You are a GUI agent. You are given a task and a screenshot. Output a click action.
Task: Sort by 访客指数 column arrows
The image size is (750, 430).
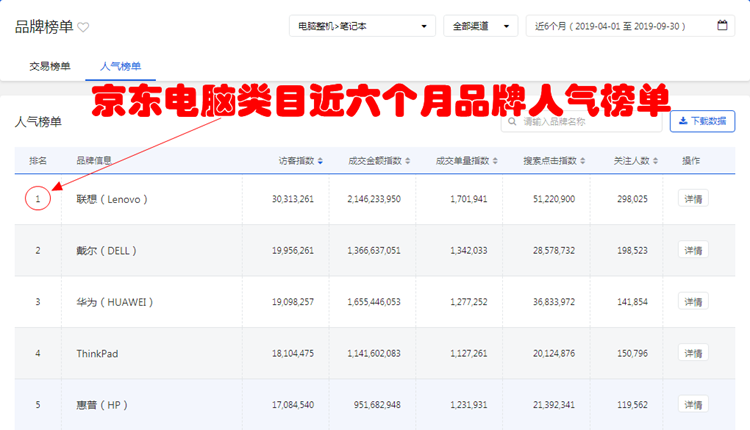click(x=320, y=161)
